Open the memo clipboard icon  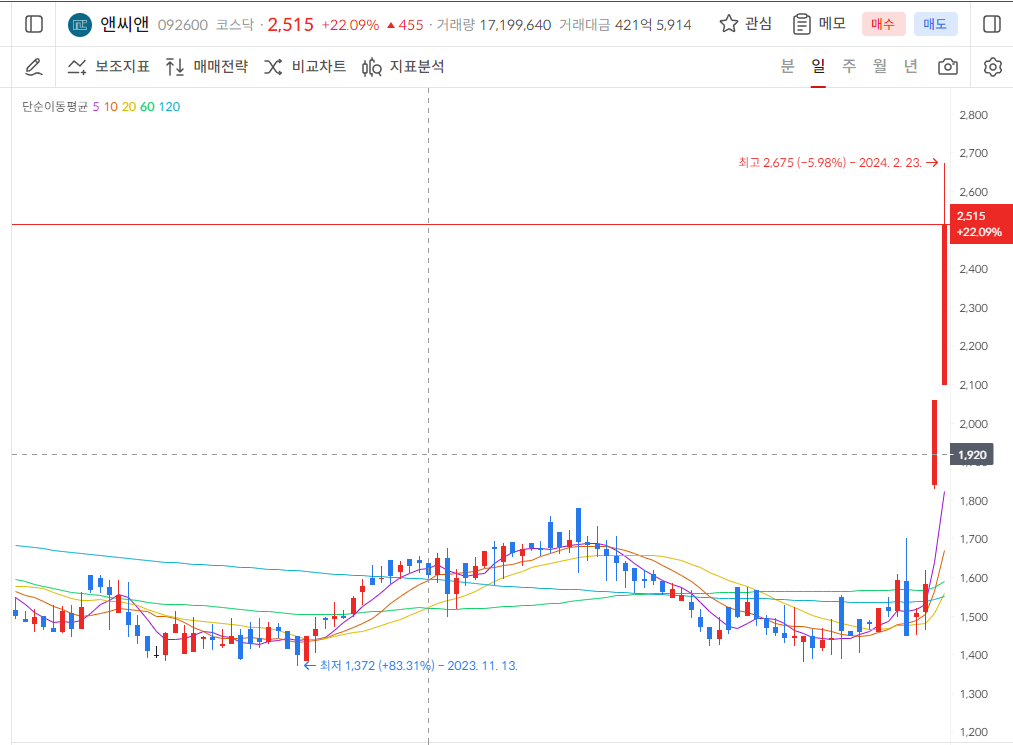(802, 25)
